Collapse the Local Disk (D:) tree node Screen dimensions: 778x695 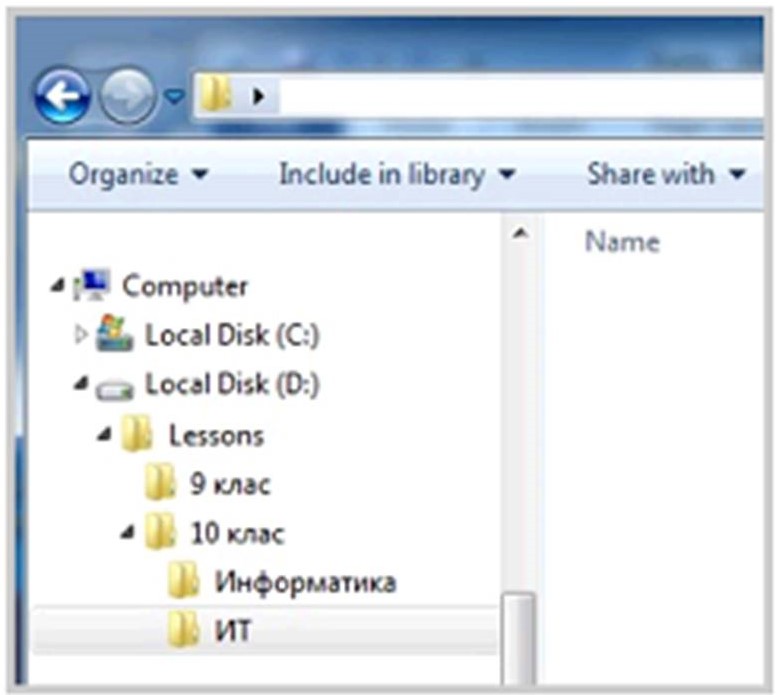pos(81,385)
